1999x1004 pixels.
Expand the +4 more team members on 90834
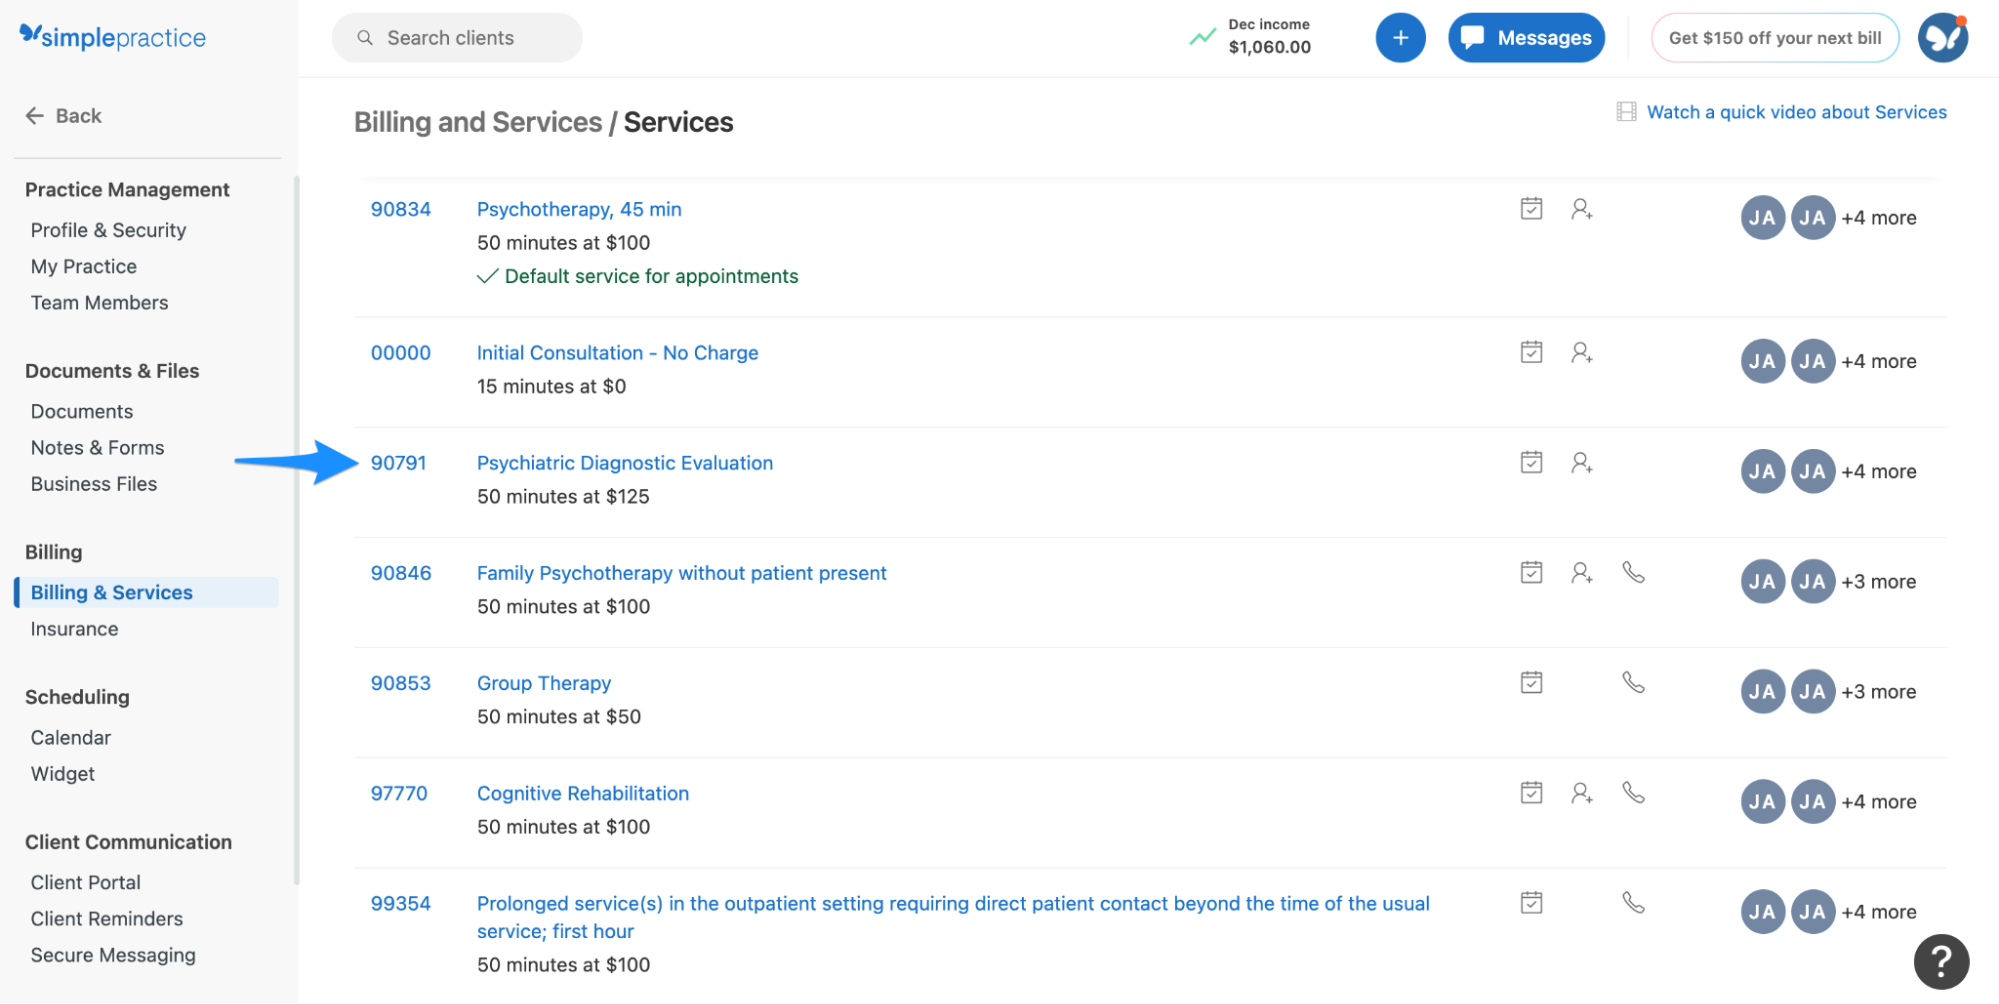click(1879, 217)
